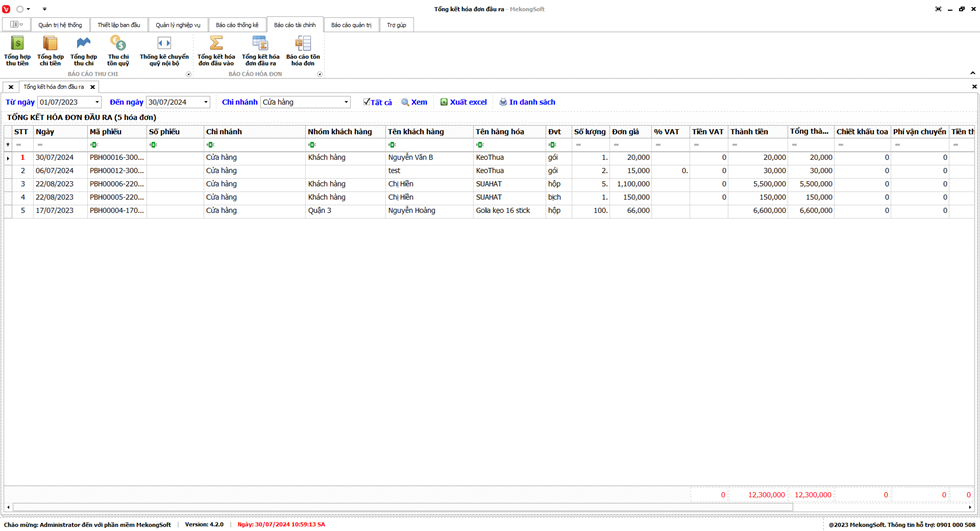Viewport: 980px width, 531px height.
Task: Click In danh sách button
Action: [527, 102]
